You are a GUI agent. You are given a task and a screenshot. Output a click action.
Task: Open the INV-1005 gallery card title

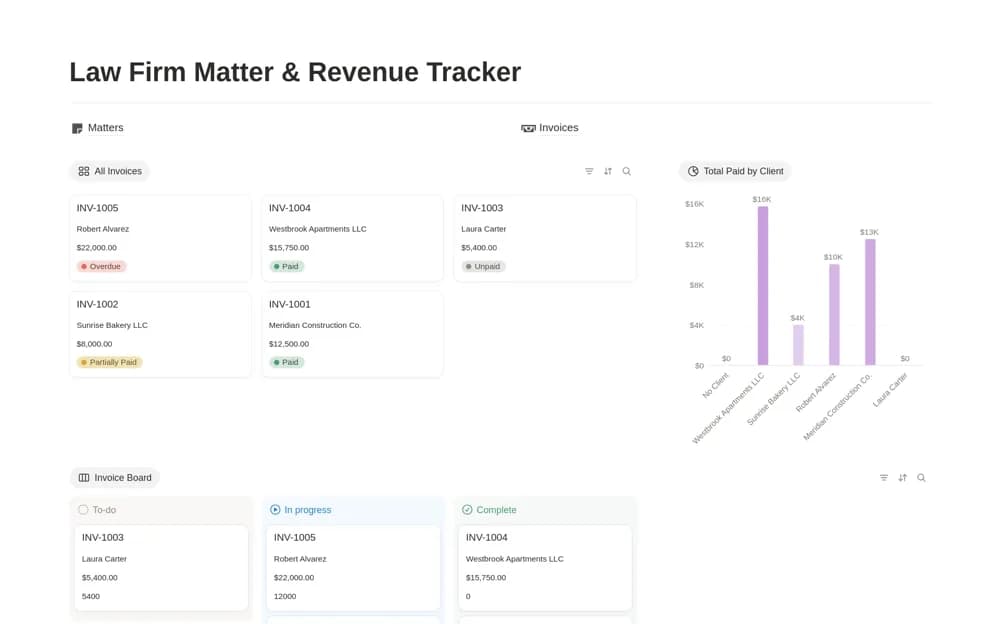click(x=98, y=208)
